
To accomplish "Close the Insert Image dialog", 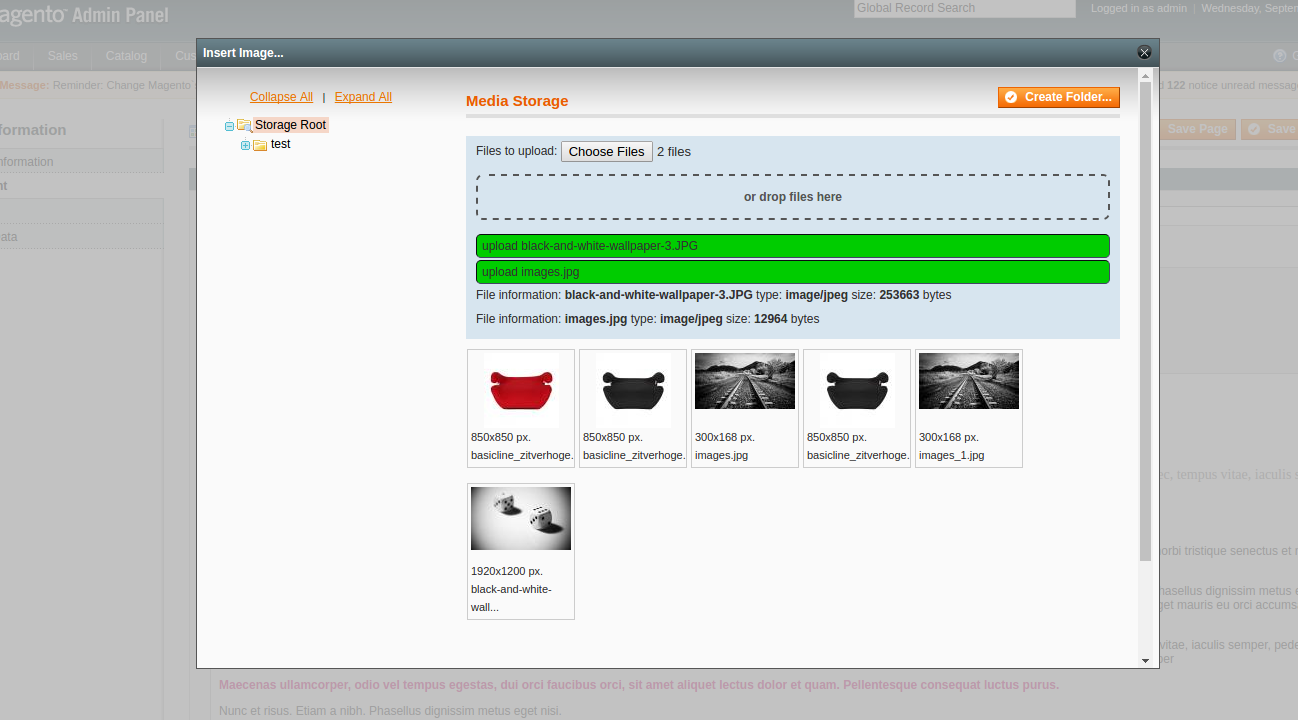I will [1144, 52].
